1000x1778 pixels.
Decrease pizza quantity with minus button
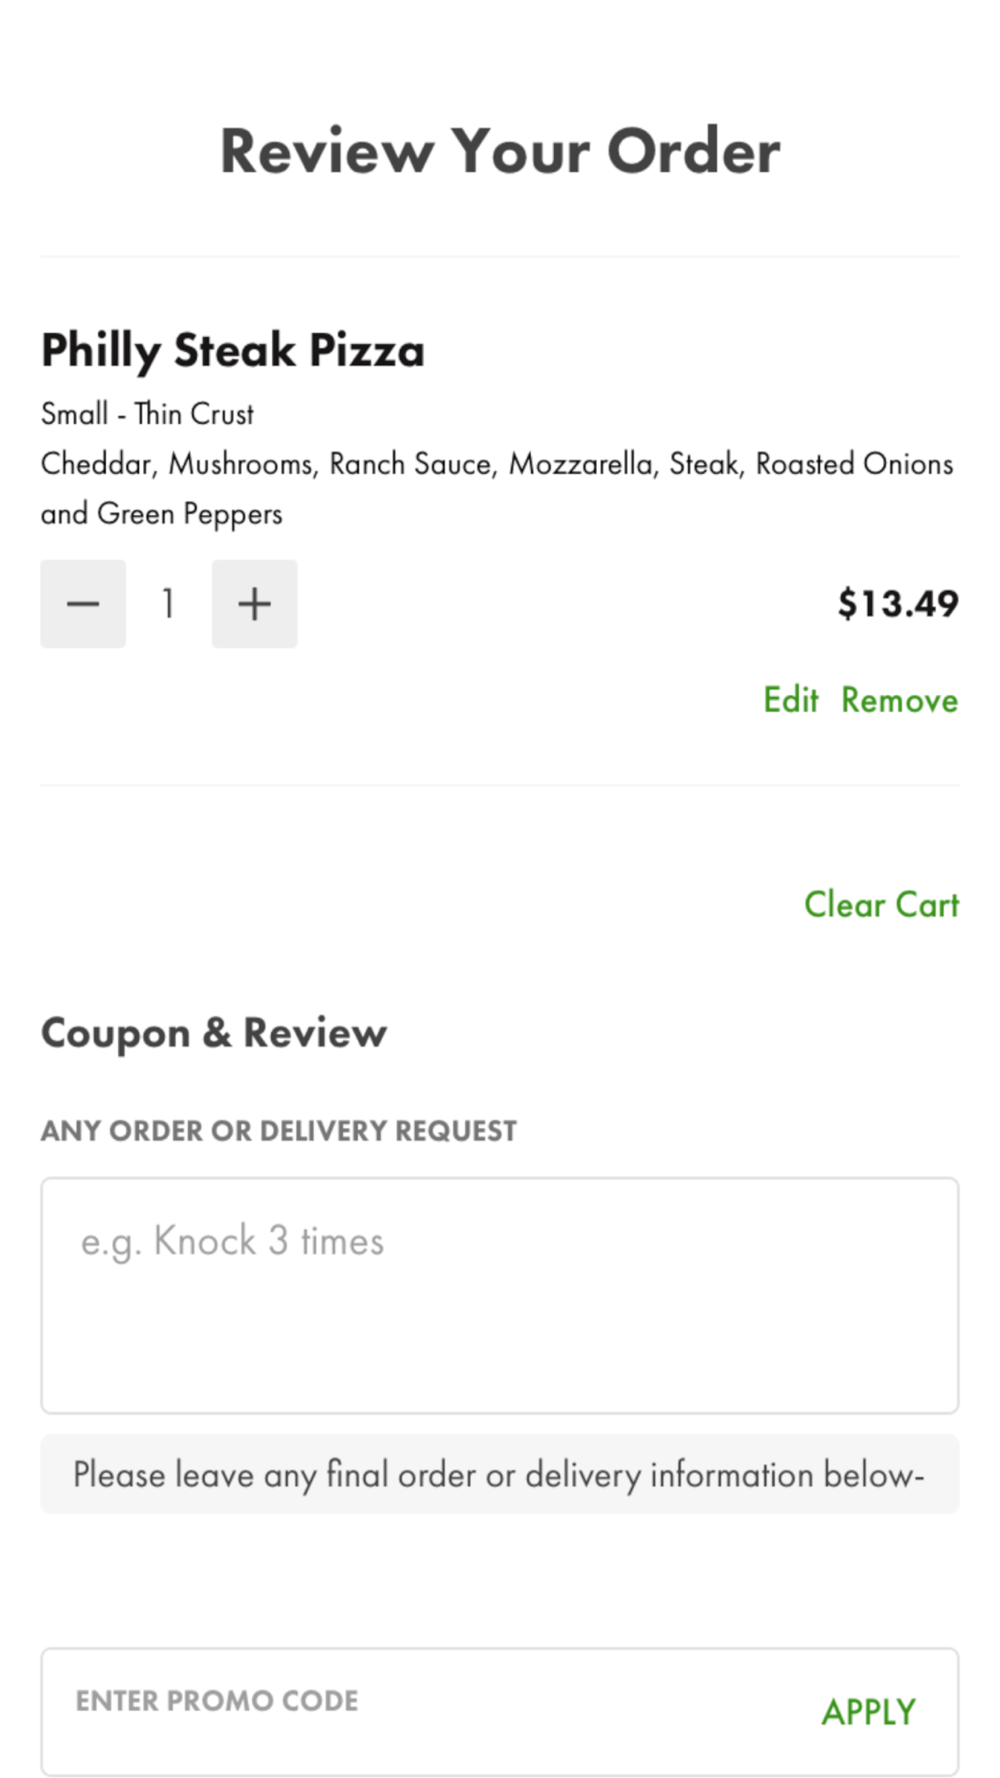[x=83, y=603]
